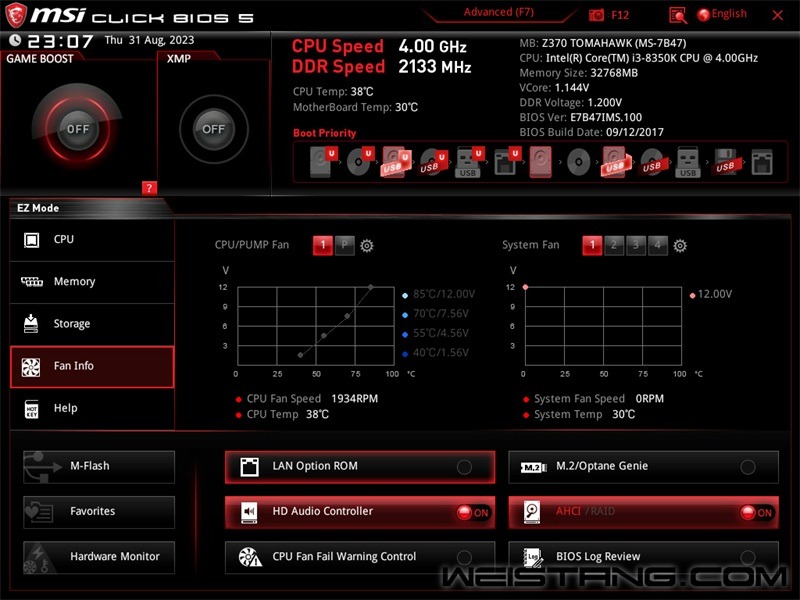Take a screenshot with the F12 camera icon
Screen dimensions: 800x600
(x=596, y=15)
